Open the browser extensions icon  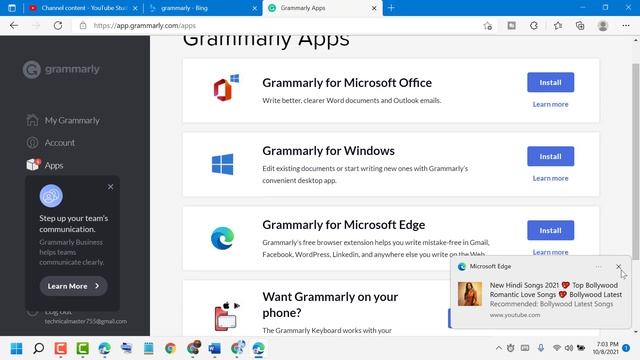[534, 26]
